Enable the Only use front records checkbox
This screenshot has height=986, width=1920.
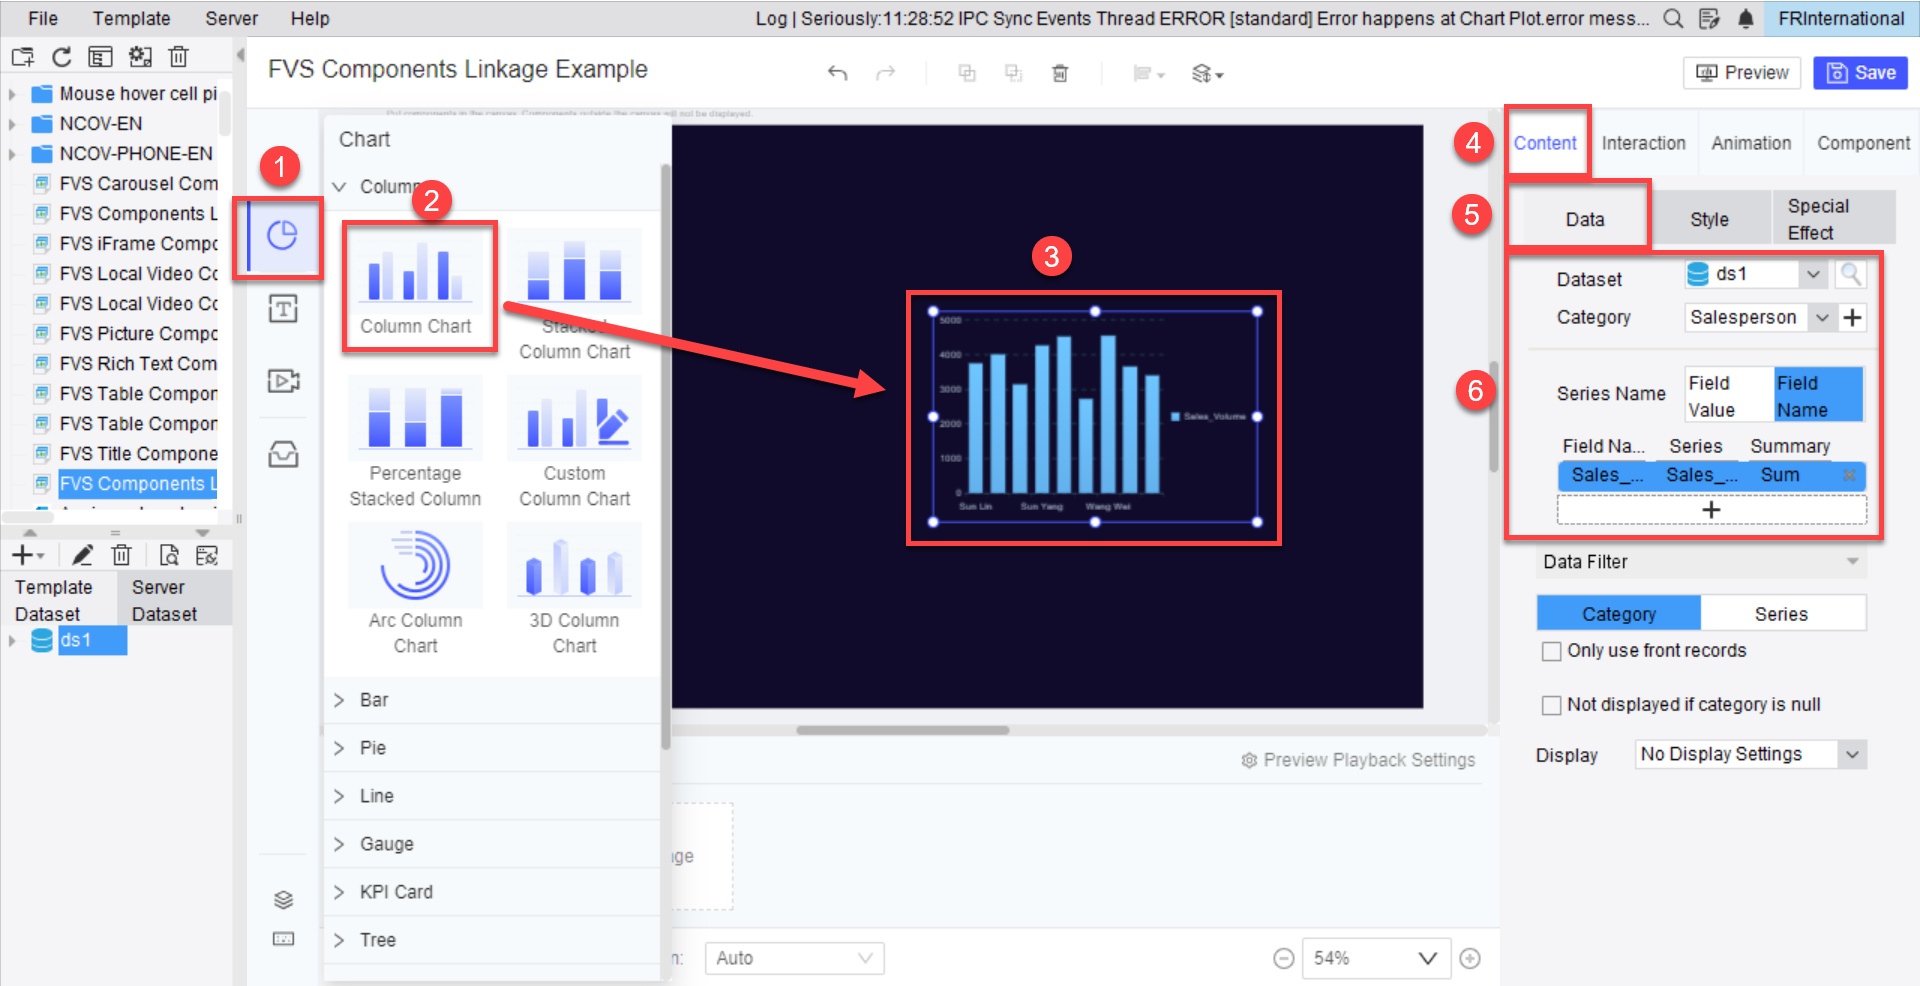click(1551, 650)
